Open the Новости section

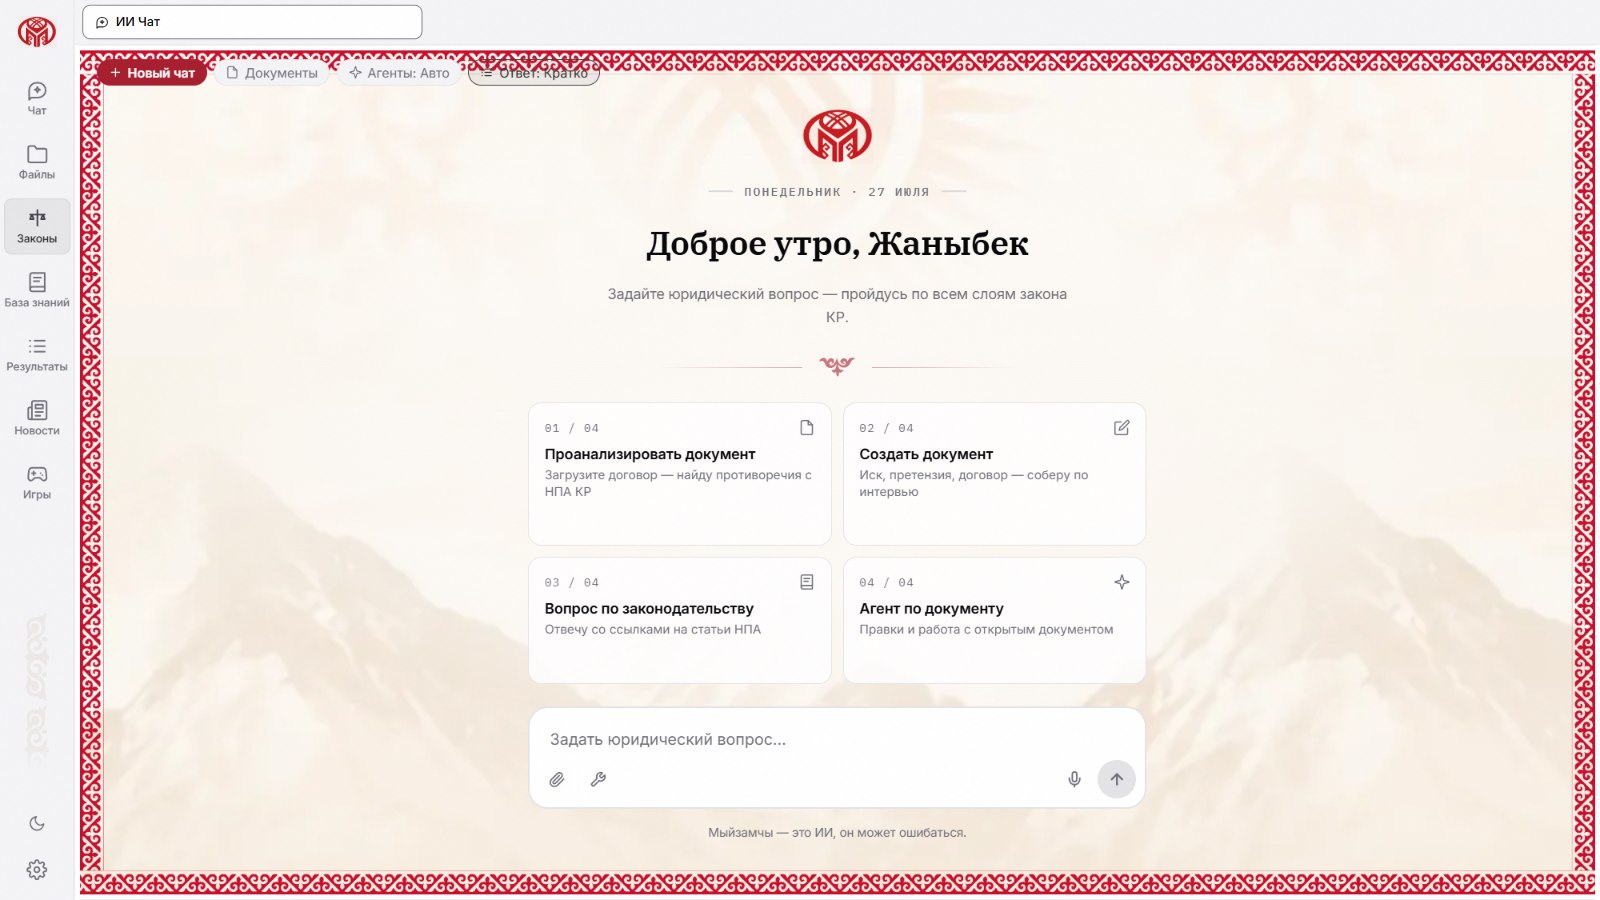click(x=37, y=418)
